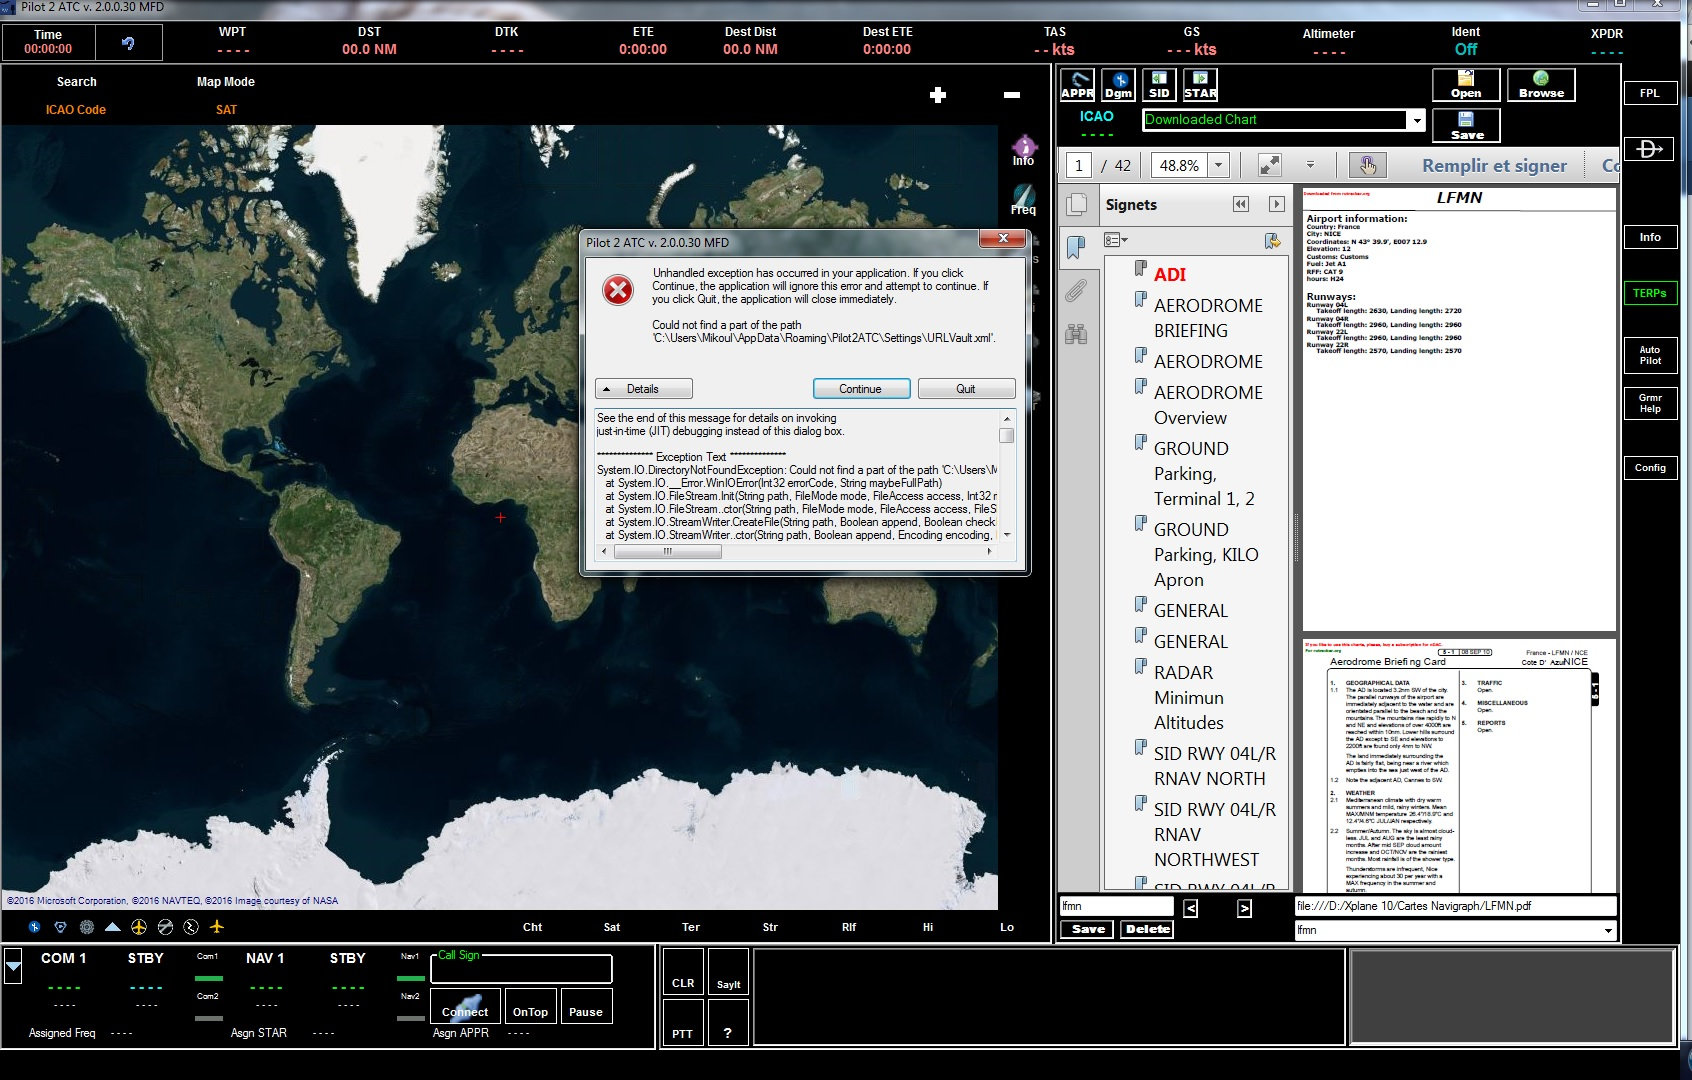The image size is (1692, 1080).
Task: Click the circled runway layer icon
Action: [x=165, y=927]
